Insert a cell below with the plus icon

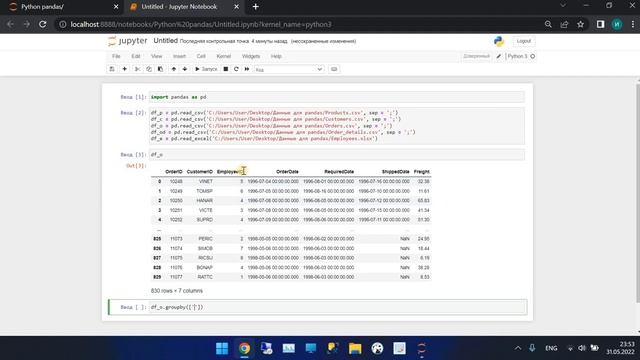(124, 69)
